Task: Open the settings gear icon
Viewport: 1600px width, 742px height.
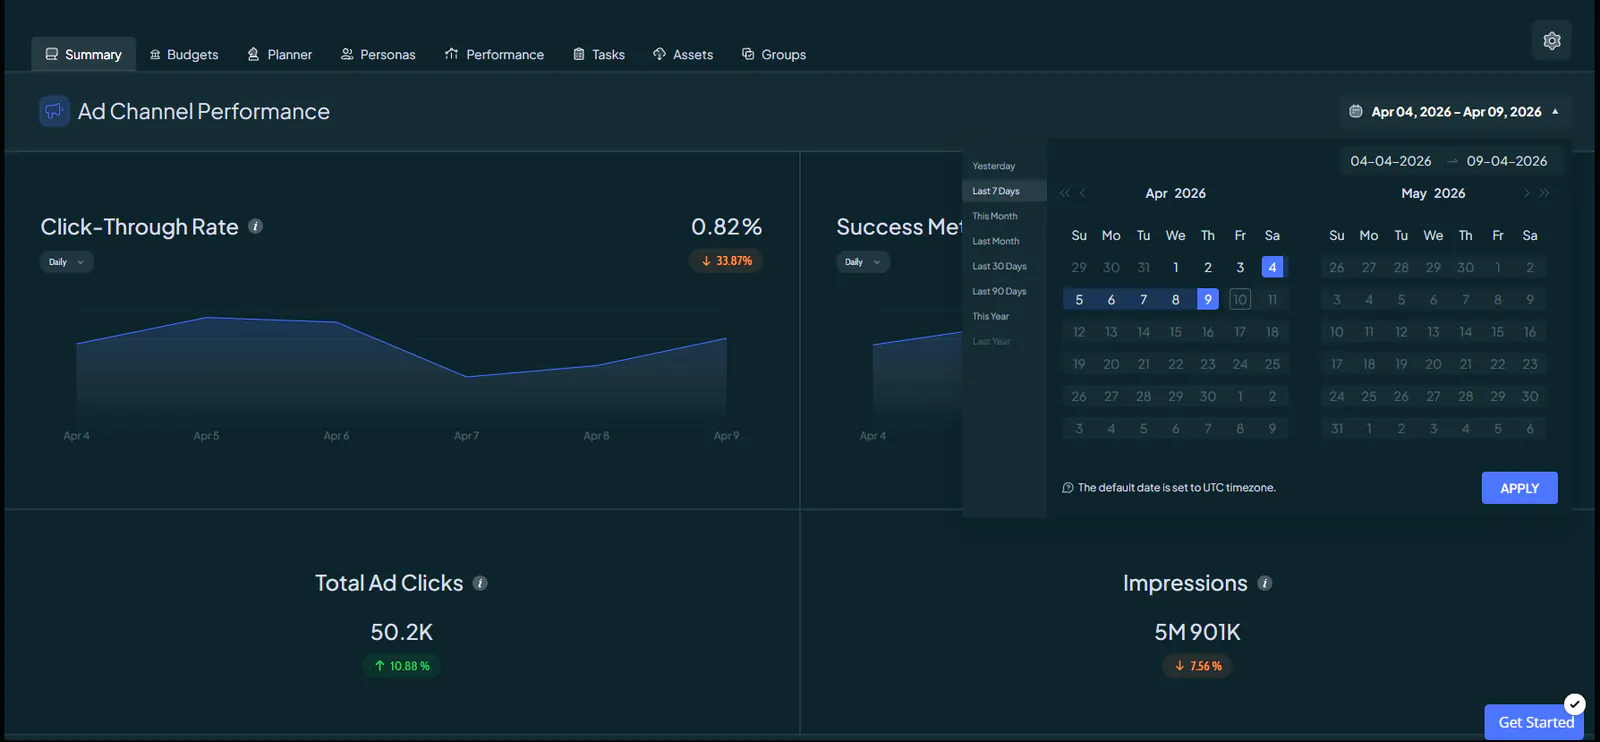Action: [x=1551, y=41]
